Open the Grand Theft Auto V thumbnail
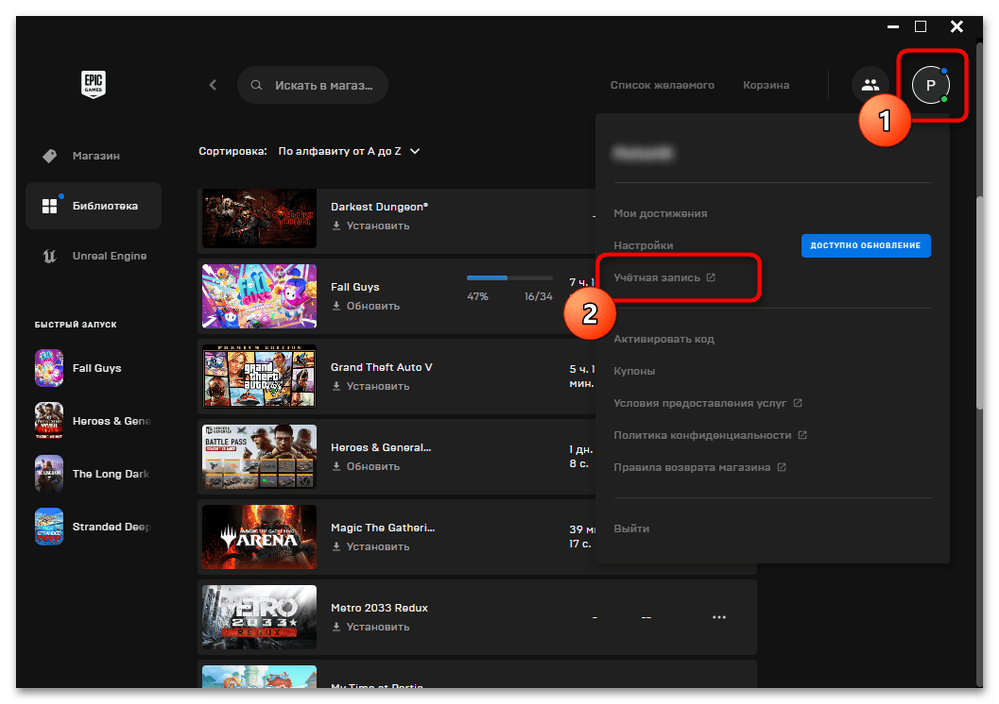This screenshot has height=704, width=999. tap(259, 377)
